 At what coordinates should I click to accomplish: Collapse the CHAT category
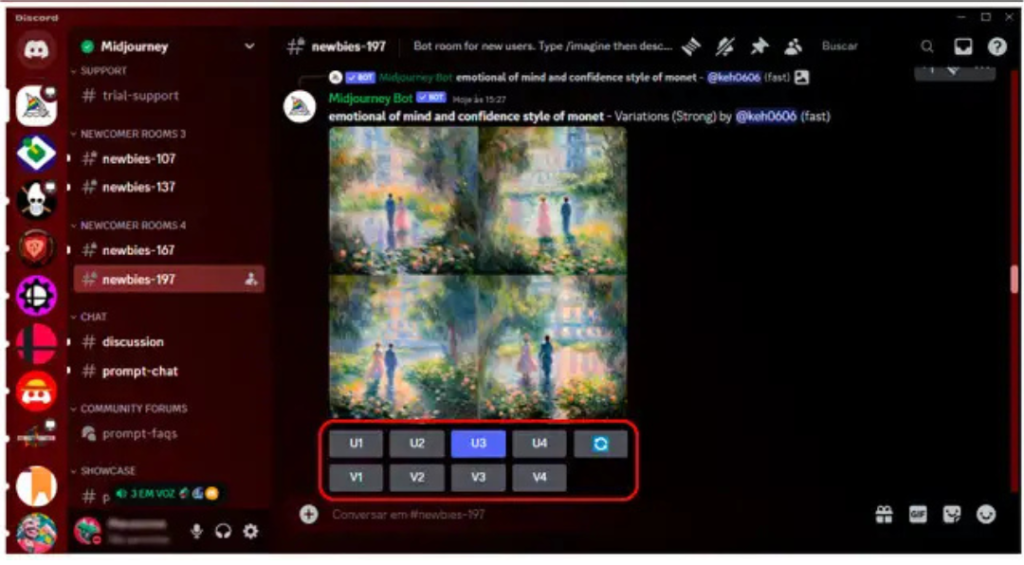click(x=93, y=317)
